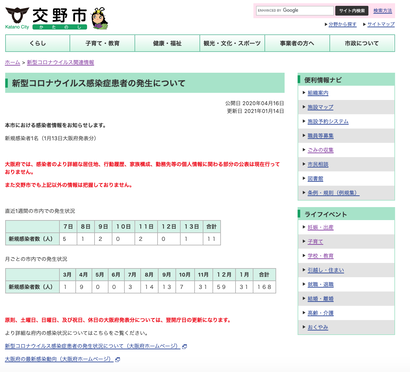Go to ホーム via breadcrumb

(x=12, y=63)
